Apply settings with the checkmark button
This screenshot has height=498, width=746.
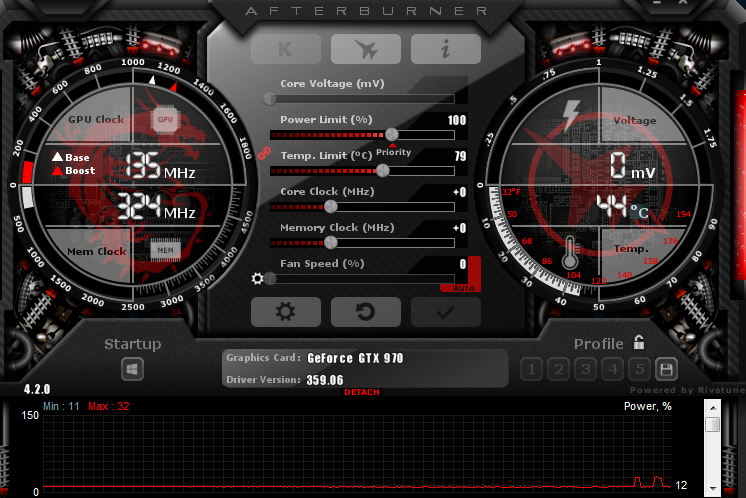[446, 312]
